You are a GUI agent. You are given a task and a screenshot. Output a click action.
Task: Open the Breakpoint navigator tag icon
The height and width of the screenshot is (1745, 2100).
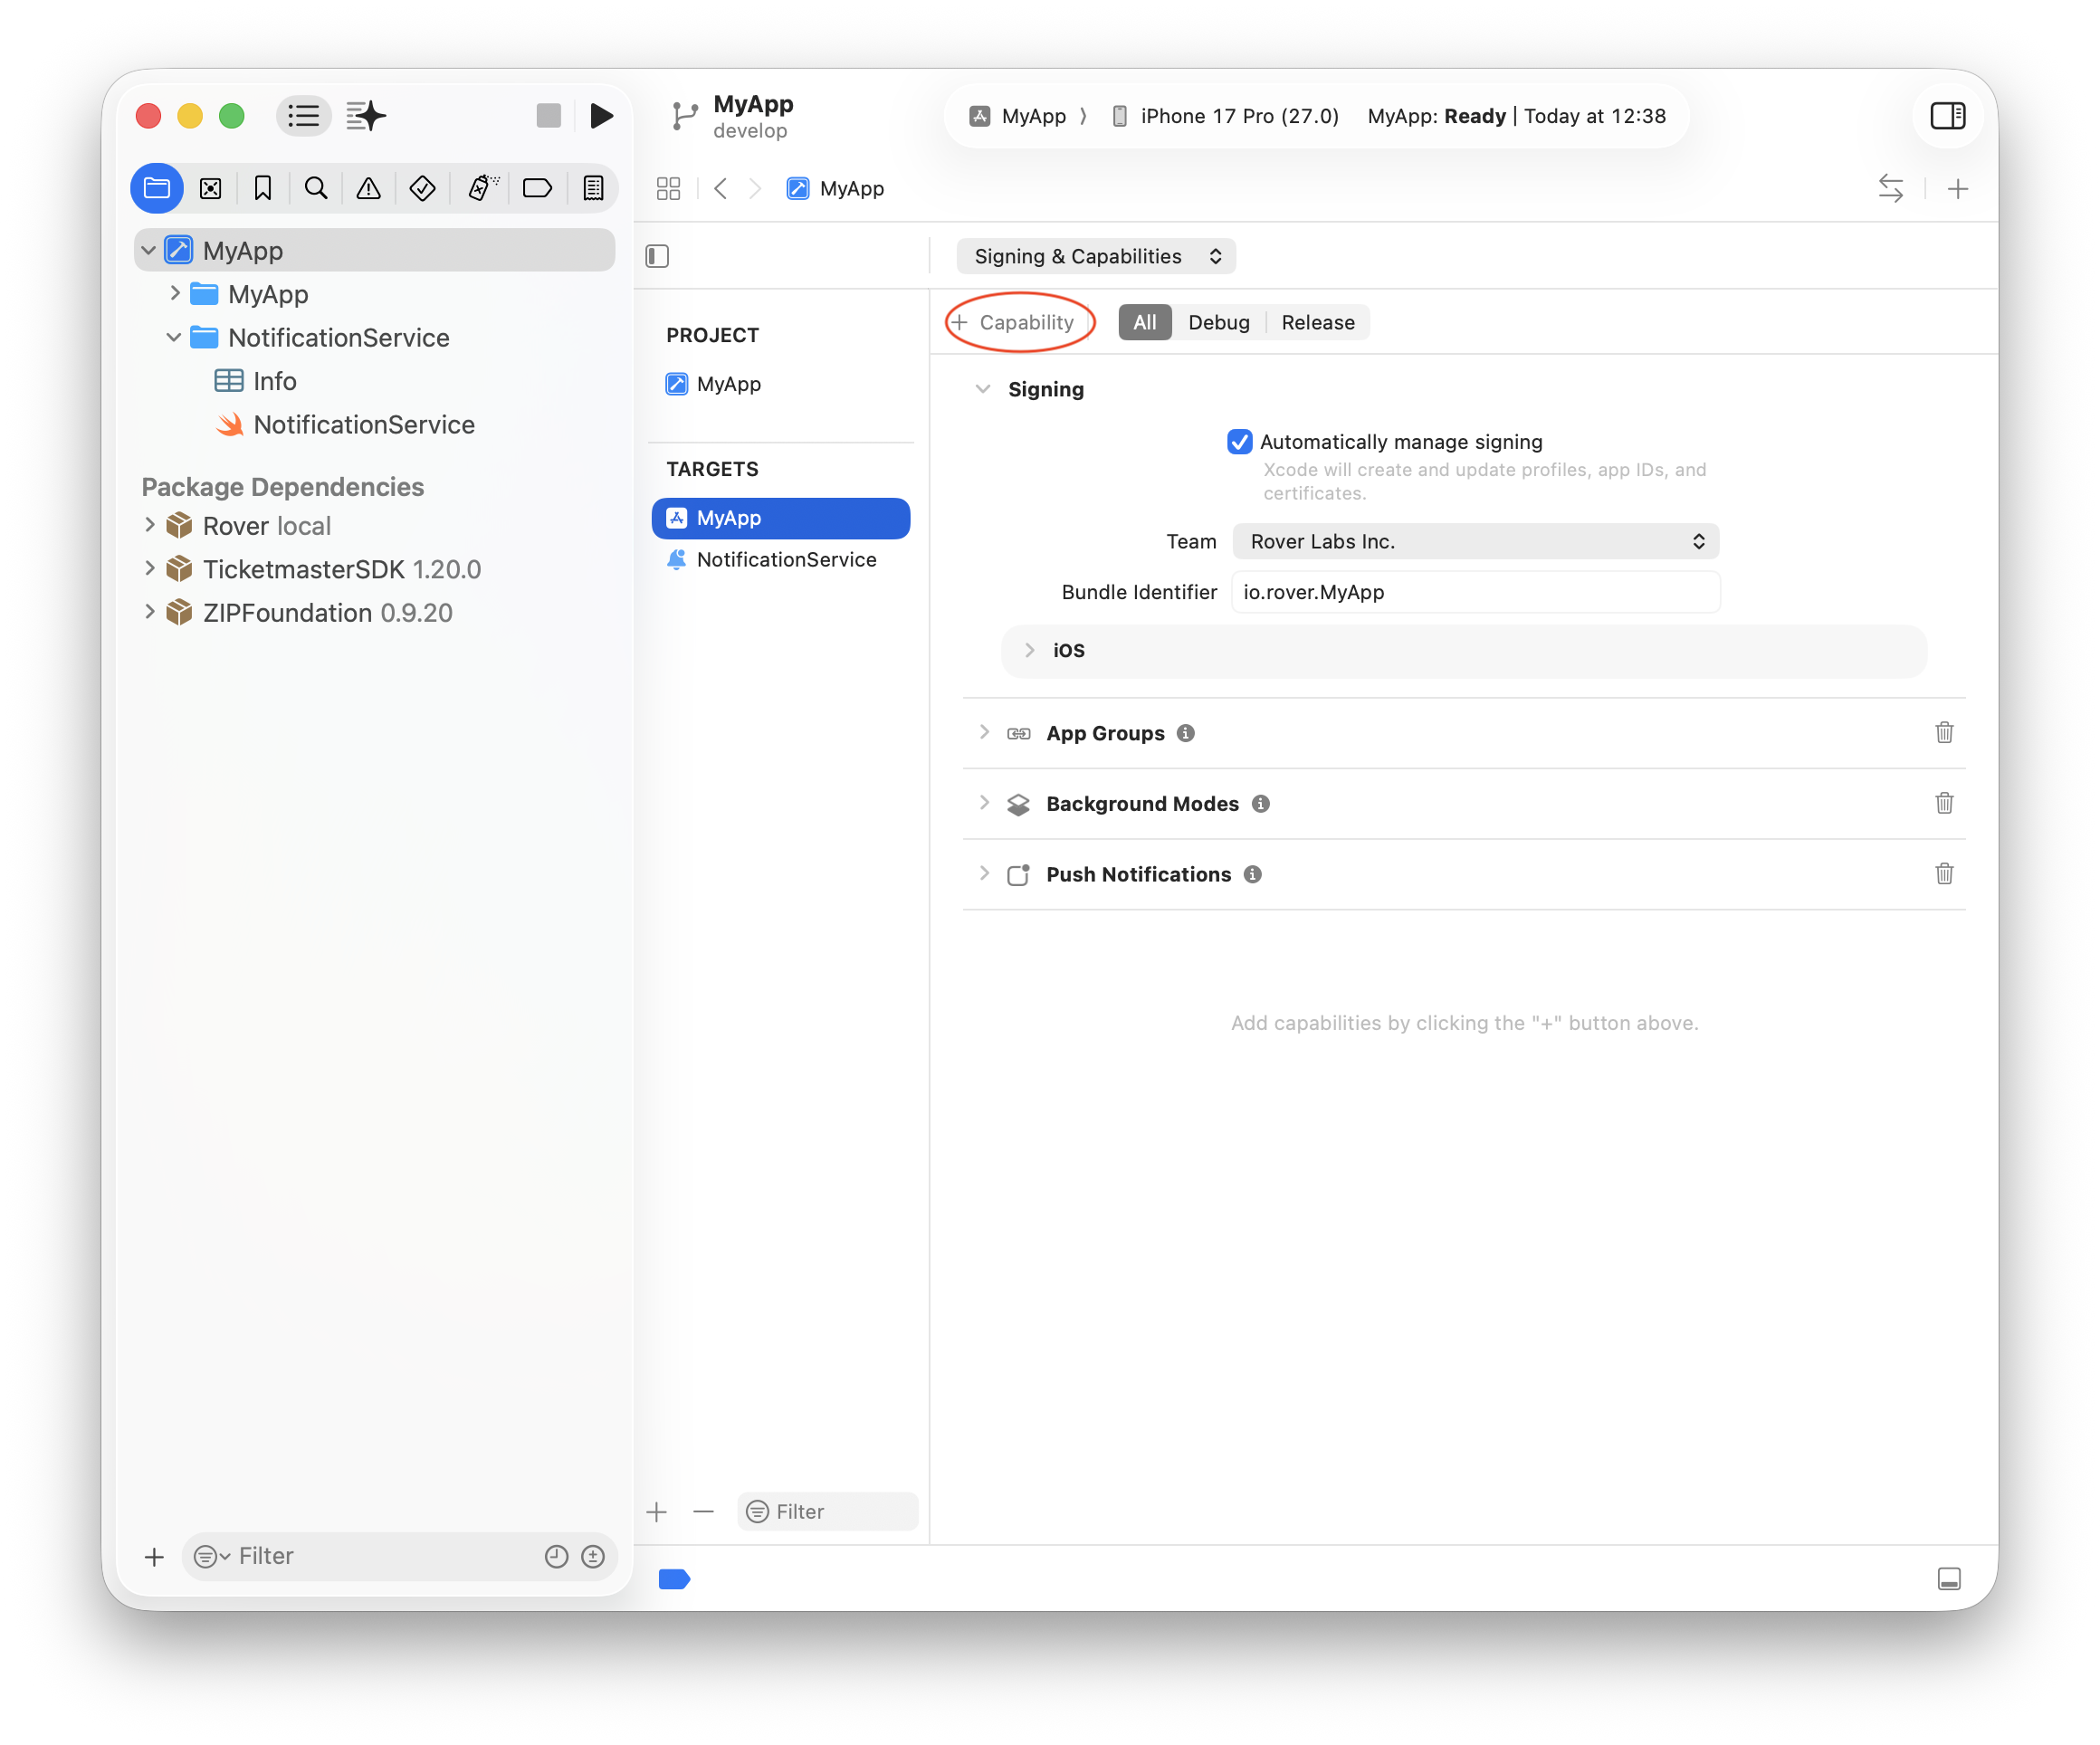[538, 188]
